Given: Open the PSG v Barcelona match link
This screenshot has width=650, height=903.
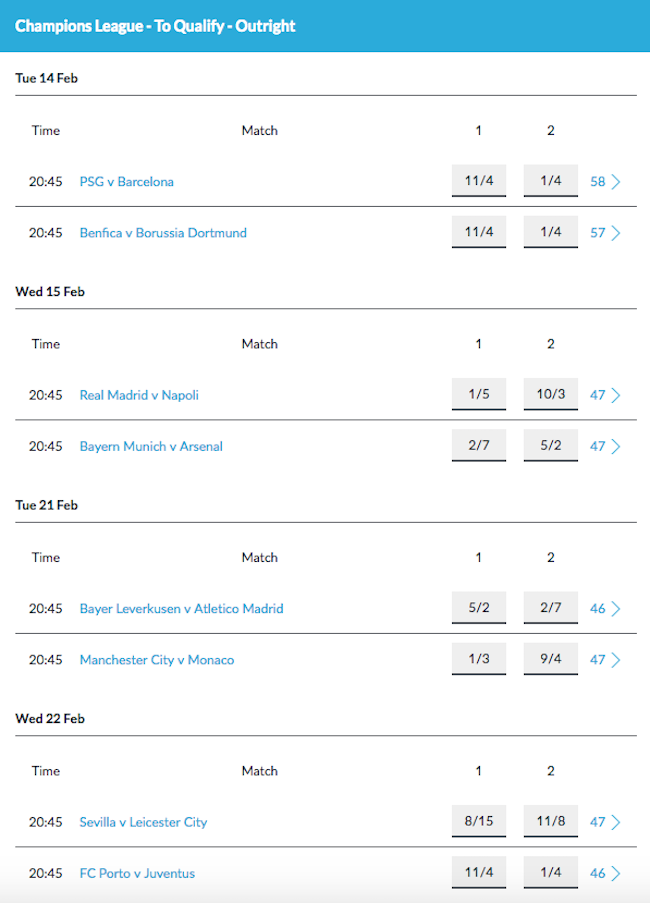Looking at the screenshot, I should 127,181.
